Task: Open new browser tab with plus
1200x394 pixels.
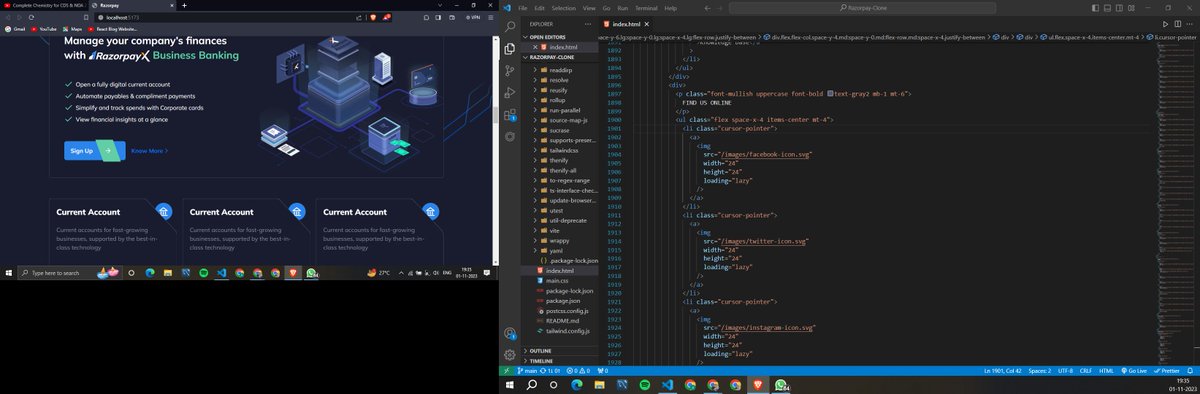Action: pos(184,6)
